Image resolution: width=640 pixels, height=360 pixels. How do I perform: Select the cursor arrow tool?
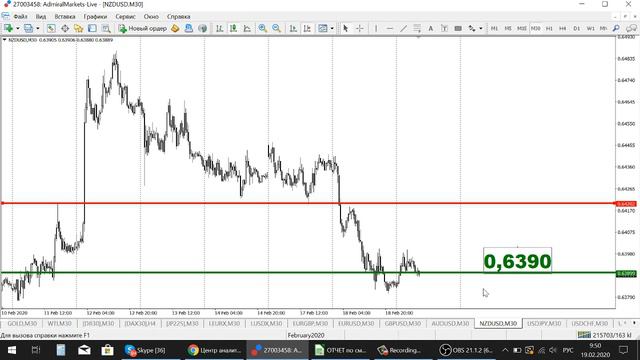(346, 28)
